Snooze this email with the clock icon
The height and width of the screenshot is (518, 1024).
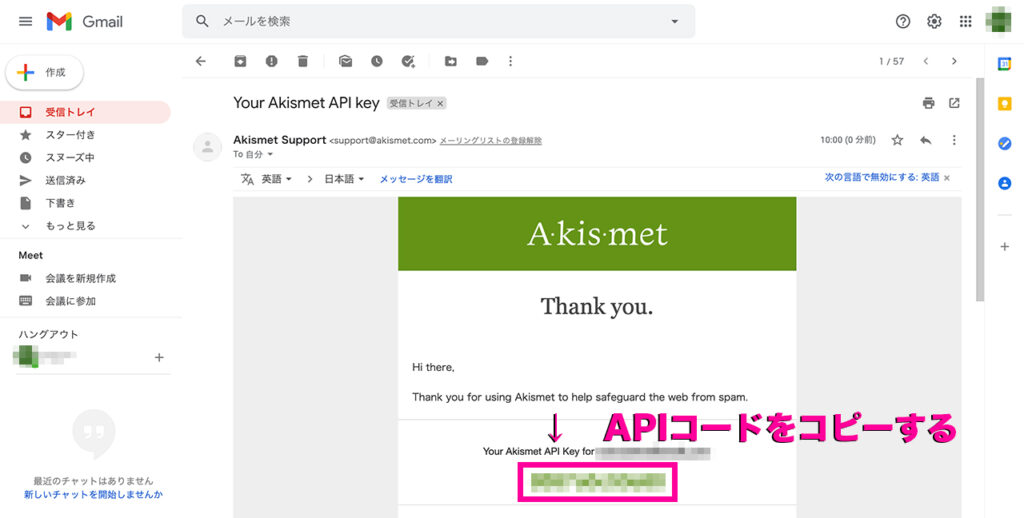[377, 61]
